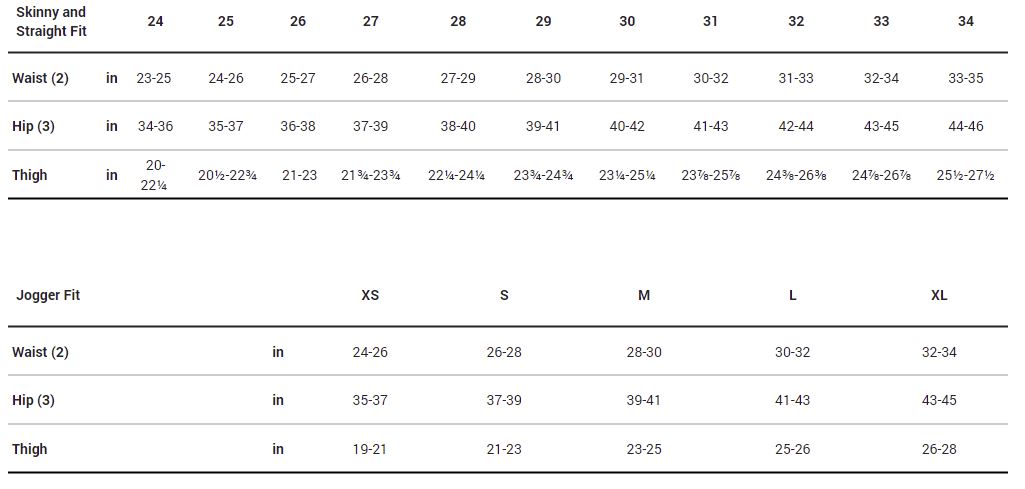
Task: Select the XS column header
Action: [370, 296]
